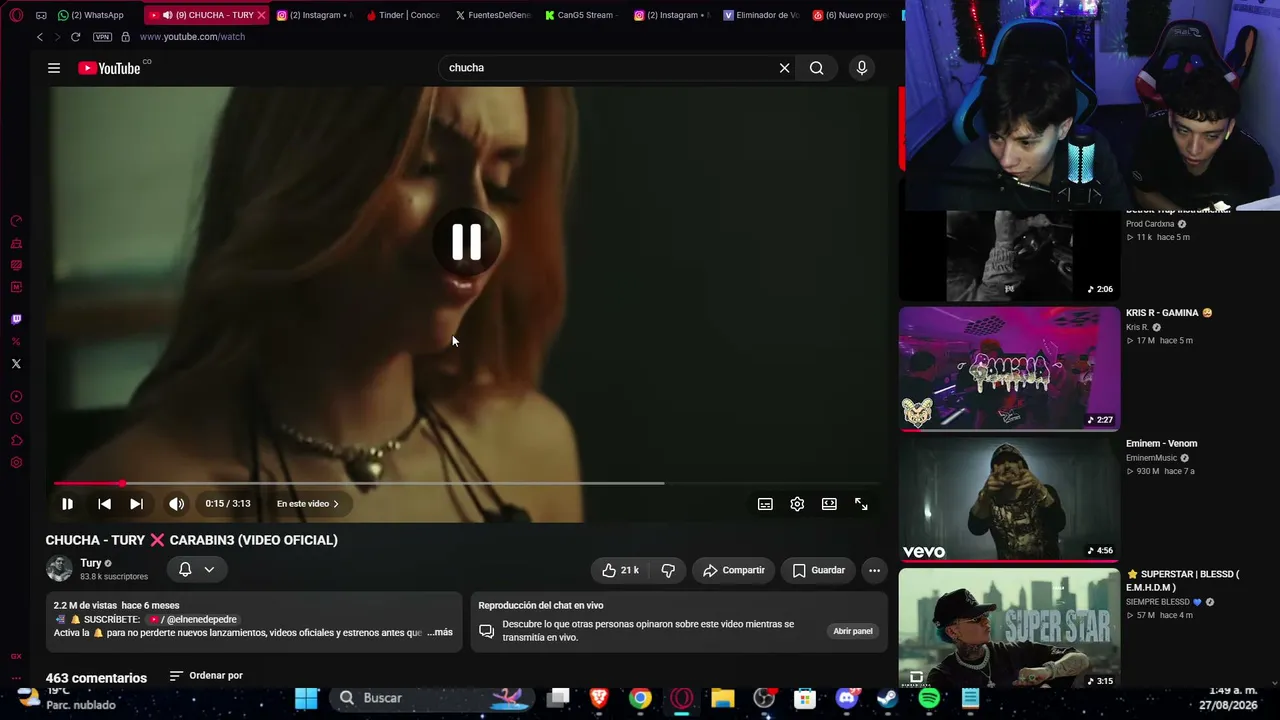Close the CHUCHA - TURY tab
The width and height of the screenshot is (1280, 720).
point(262,15)
